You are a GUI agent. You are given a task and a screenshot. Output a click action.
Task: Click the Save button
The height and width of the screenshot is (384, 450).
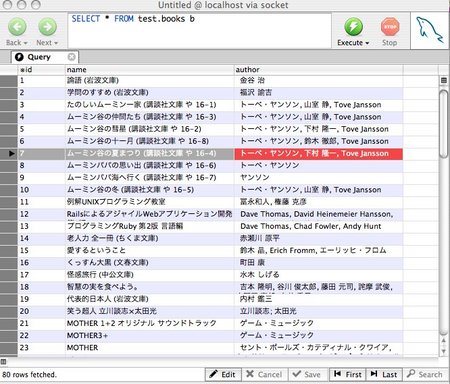[307, 374]
